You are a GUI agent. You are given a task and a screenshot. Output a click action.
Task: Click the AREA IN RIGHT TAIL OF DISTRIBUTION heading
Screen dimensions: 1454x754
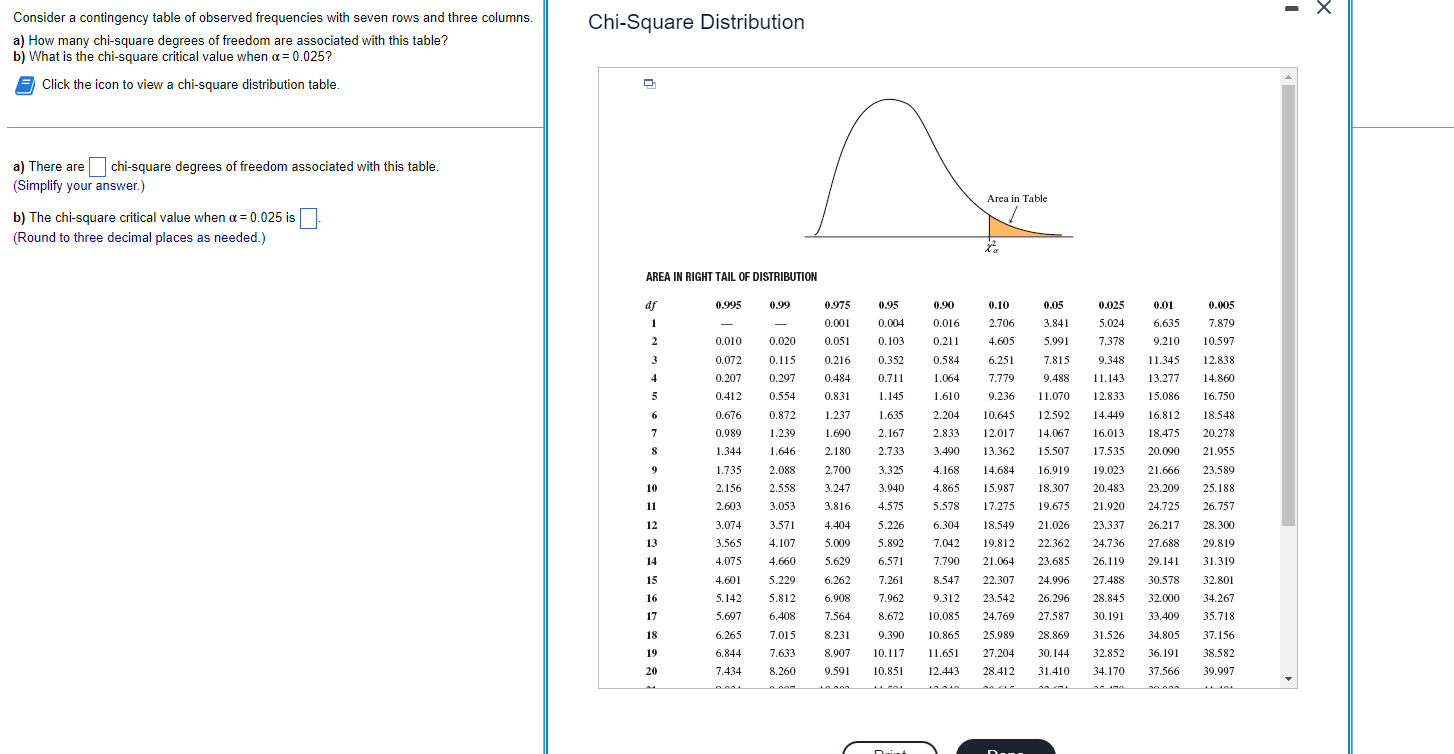730,276
